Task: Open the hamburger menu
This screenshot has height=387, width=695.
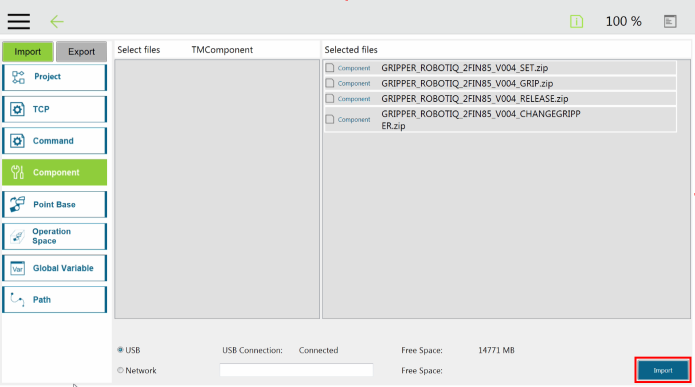Action: coord(19,21)
